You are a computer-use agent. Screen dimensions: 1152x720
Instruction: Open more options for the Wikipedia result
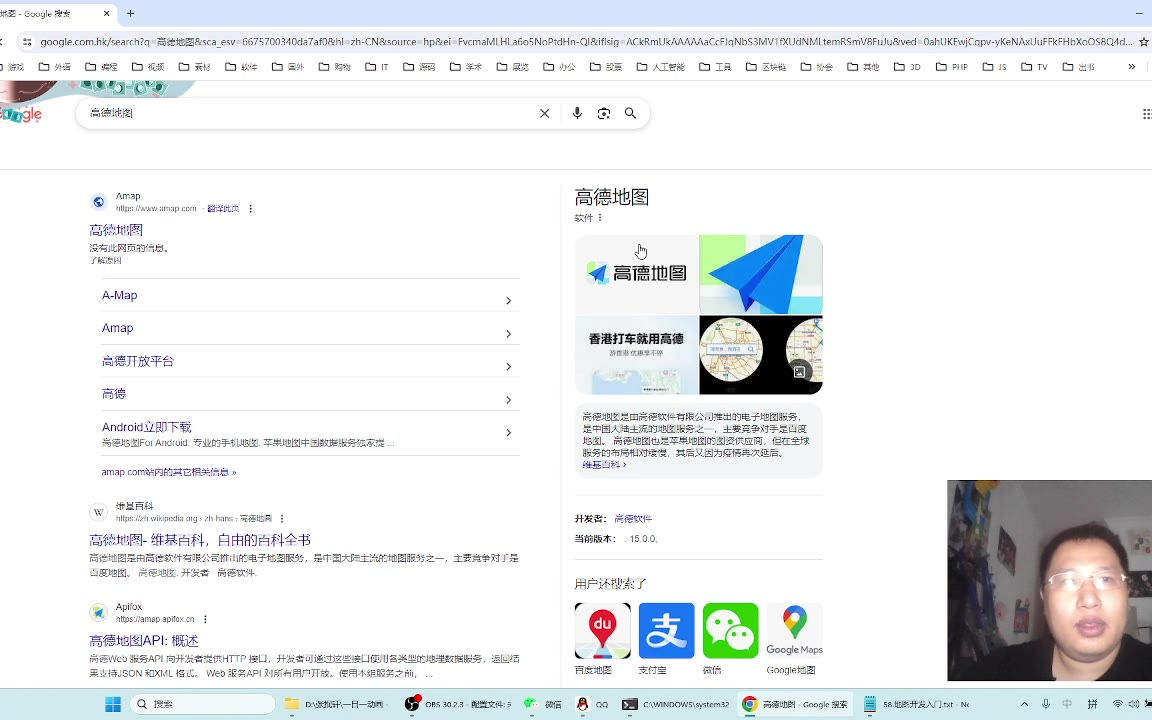click(281, 519)
